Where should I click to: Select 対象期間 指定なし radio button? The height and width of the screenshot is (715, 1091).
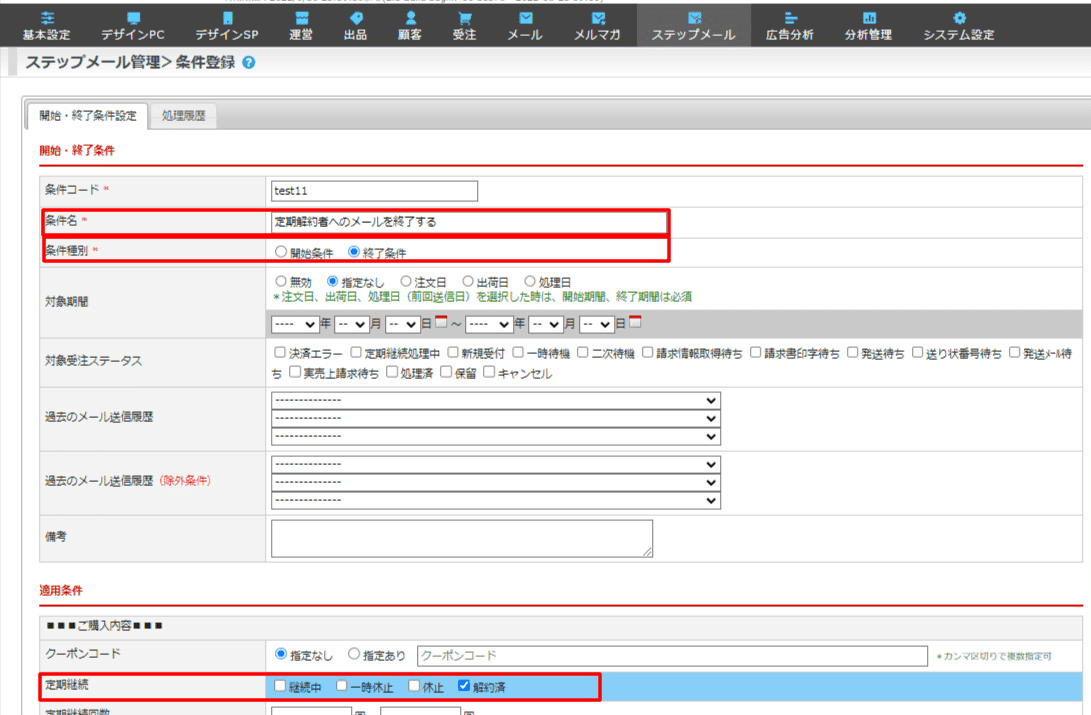(333, 281)
